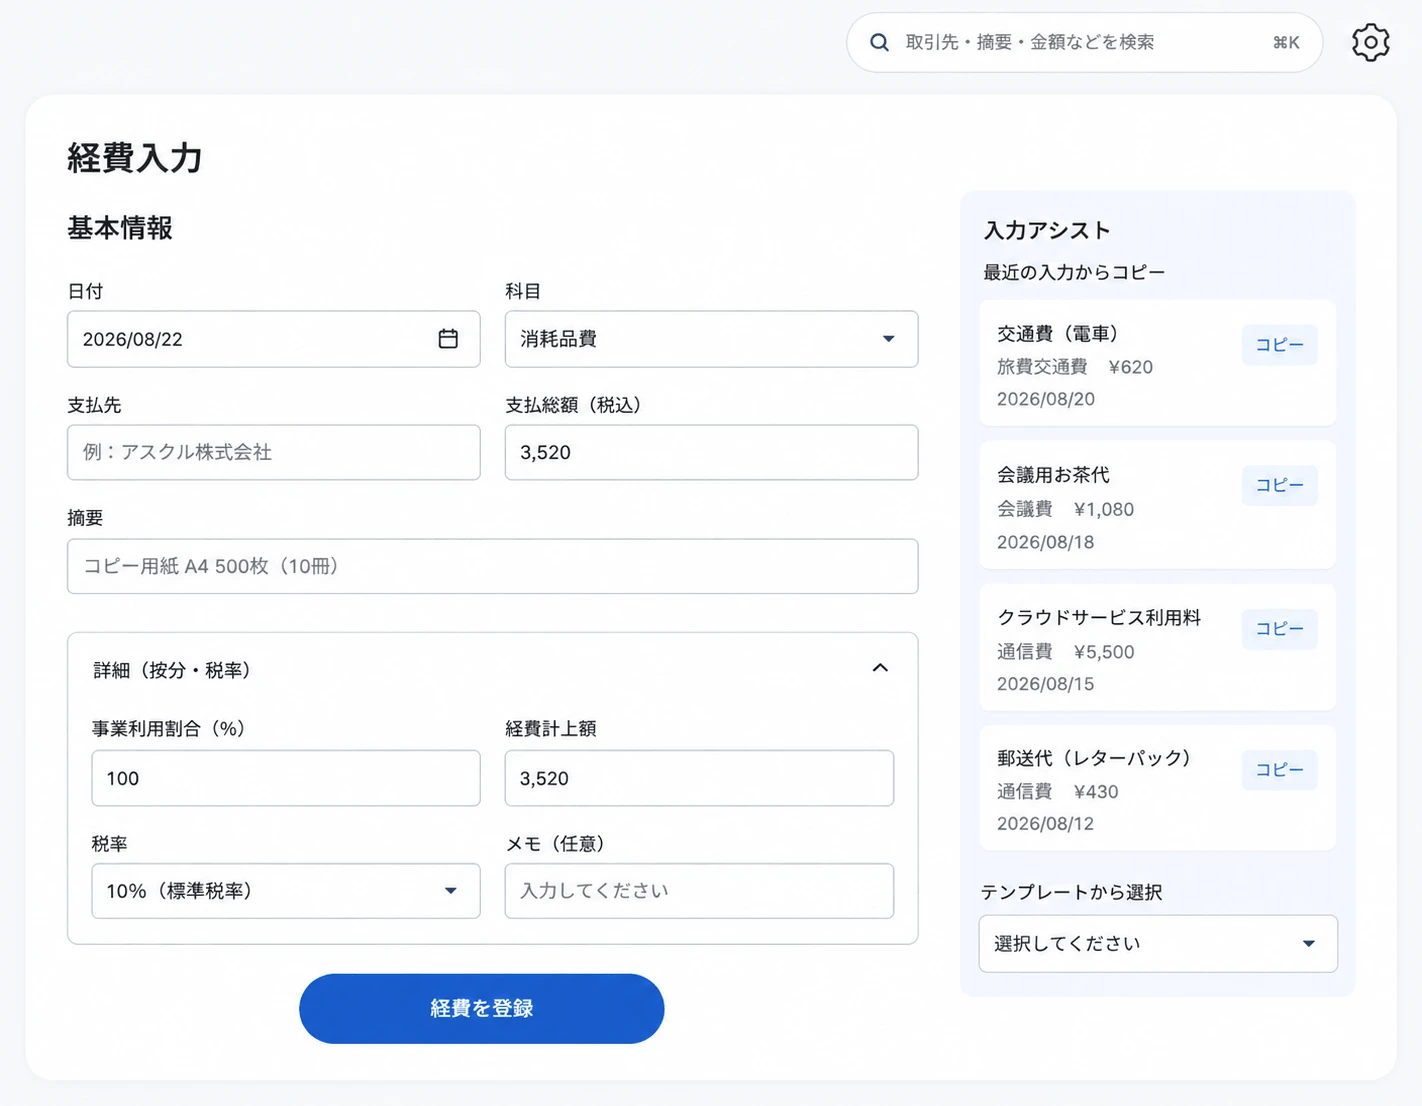1422x1106 pixels.
Task: Click the 経費入力 page title
Action: [135, 158]
